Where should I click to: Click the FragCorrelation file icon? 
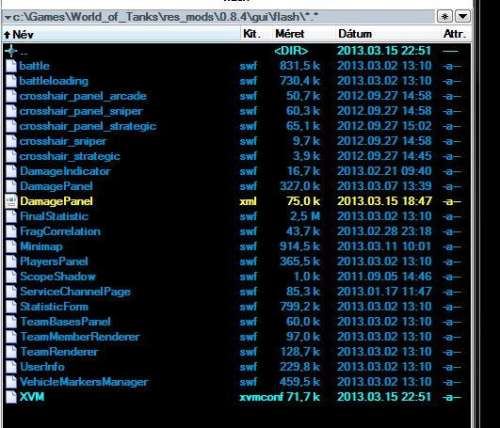(11, 231)
